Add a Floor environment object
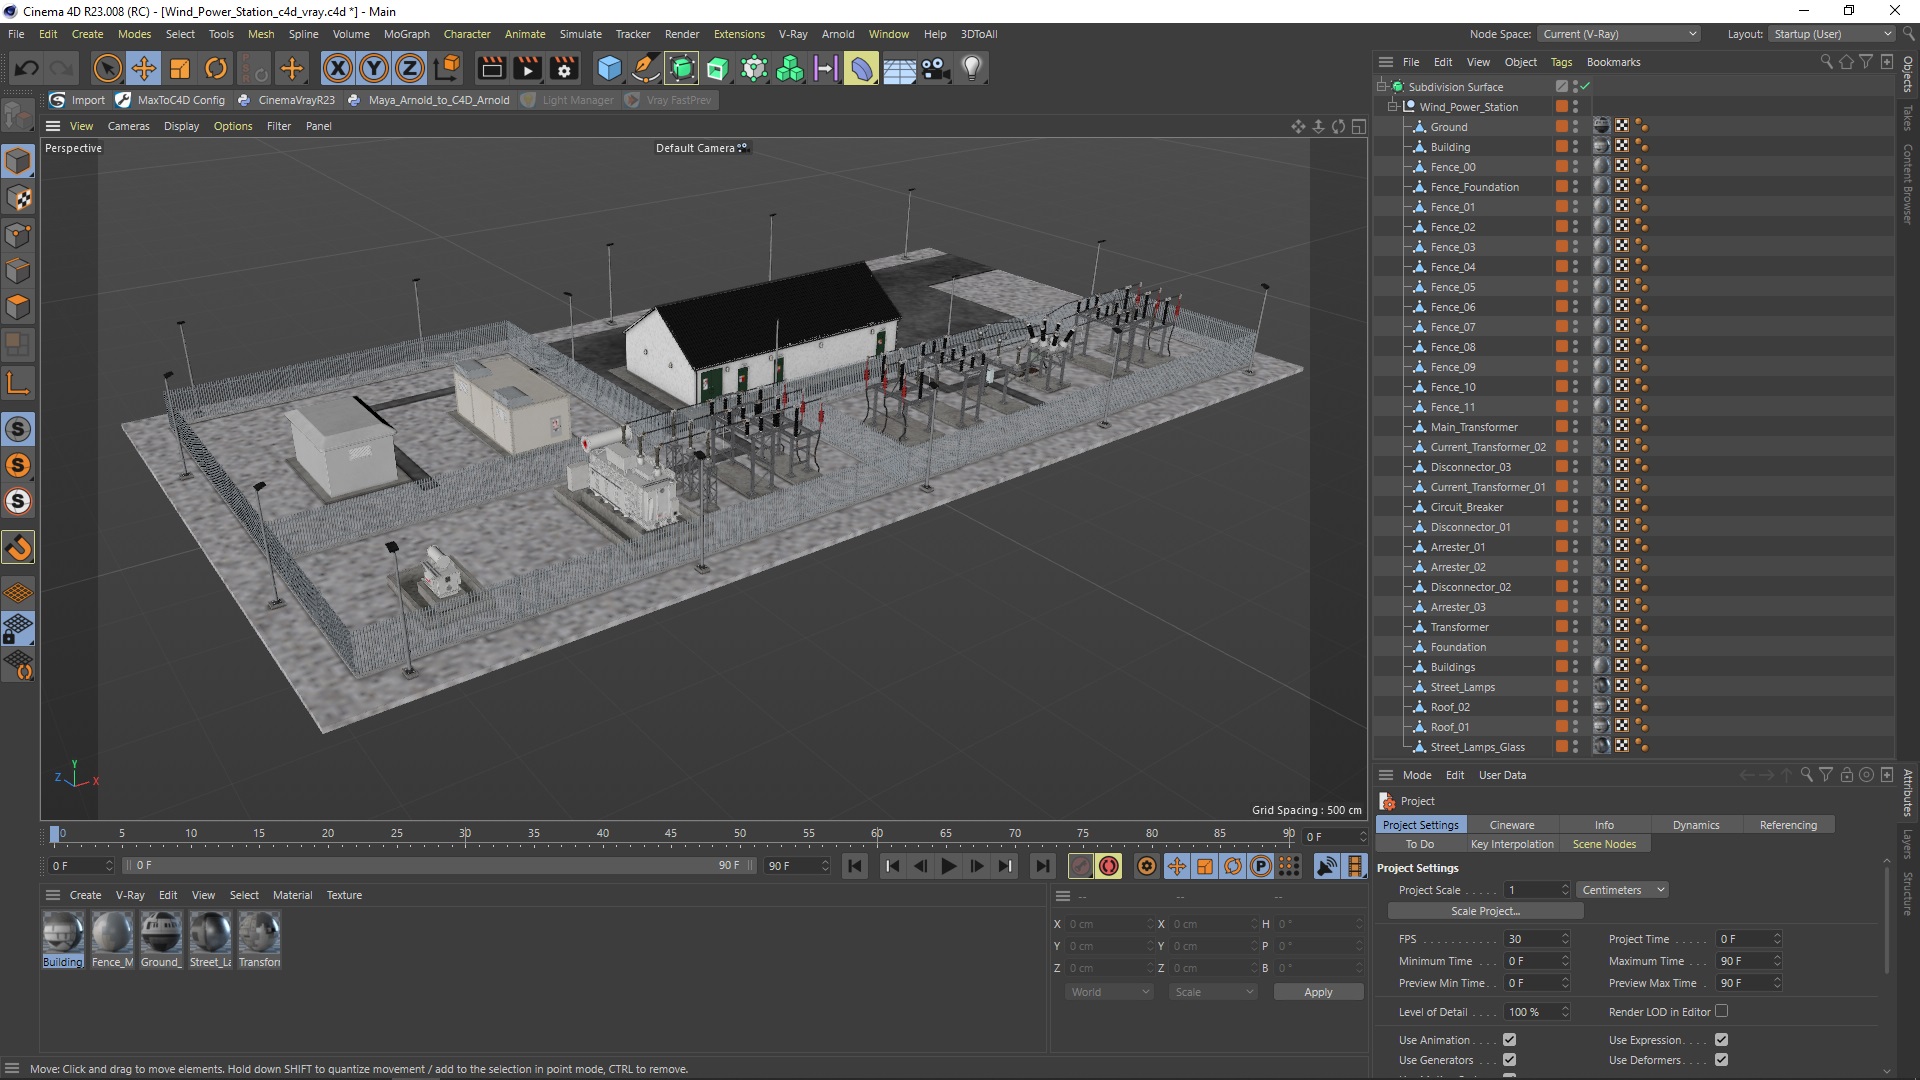The width and height of the screenshot is (1920, 1080). pos(899,68)
